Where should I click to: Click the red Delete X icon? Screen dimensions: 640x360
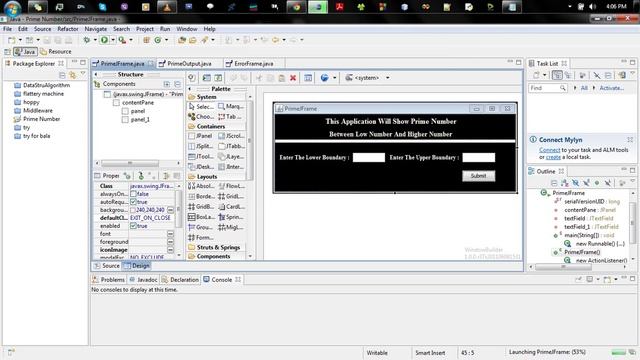pyautogui.click(x=293, y=78)
